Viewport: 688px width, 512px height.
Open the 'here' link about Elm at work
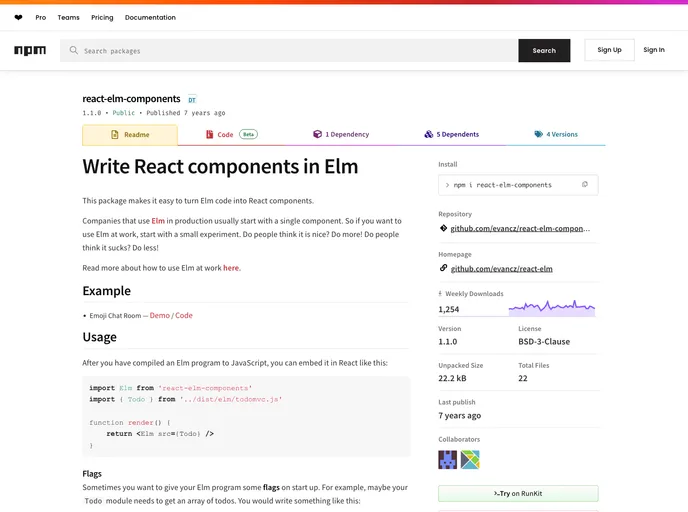pyautogui.click(x=231, y=268)
